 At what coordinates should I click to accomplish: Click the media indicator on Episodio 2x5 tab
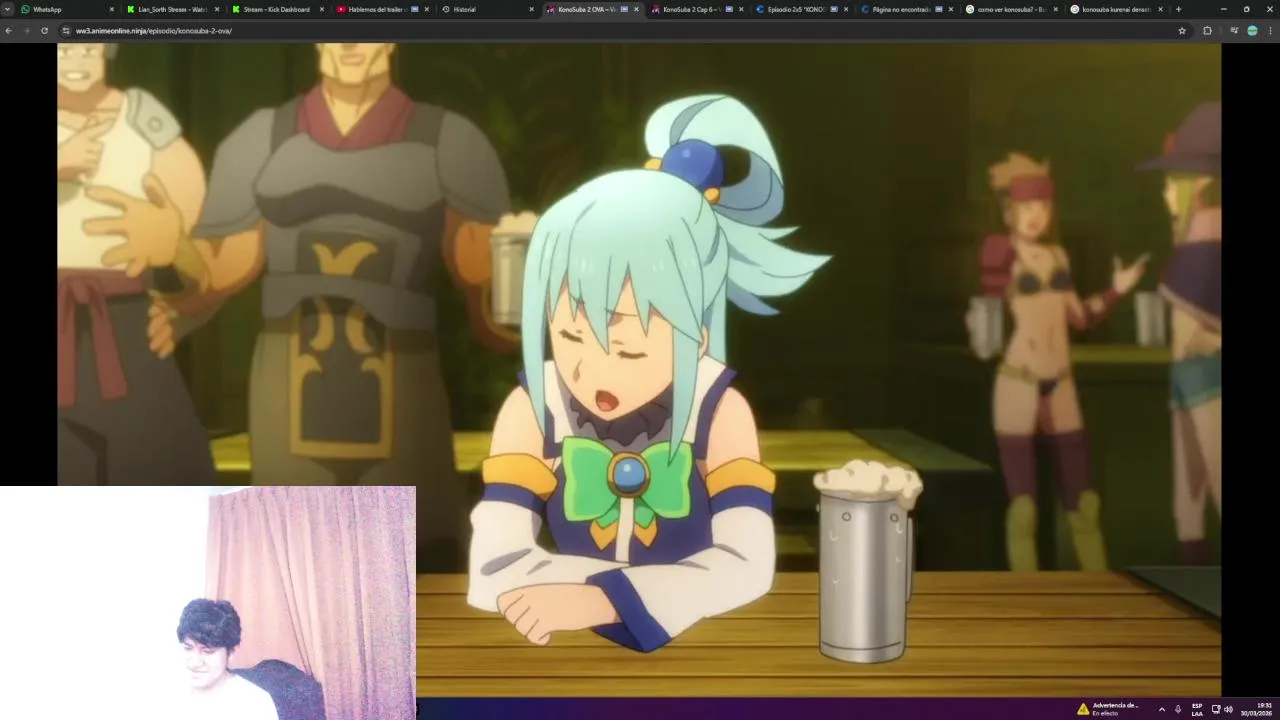click(834, 9)
